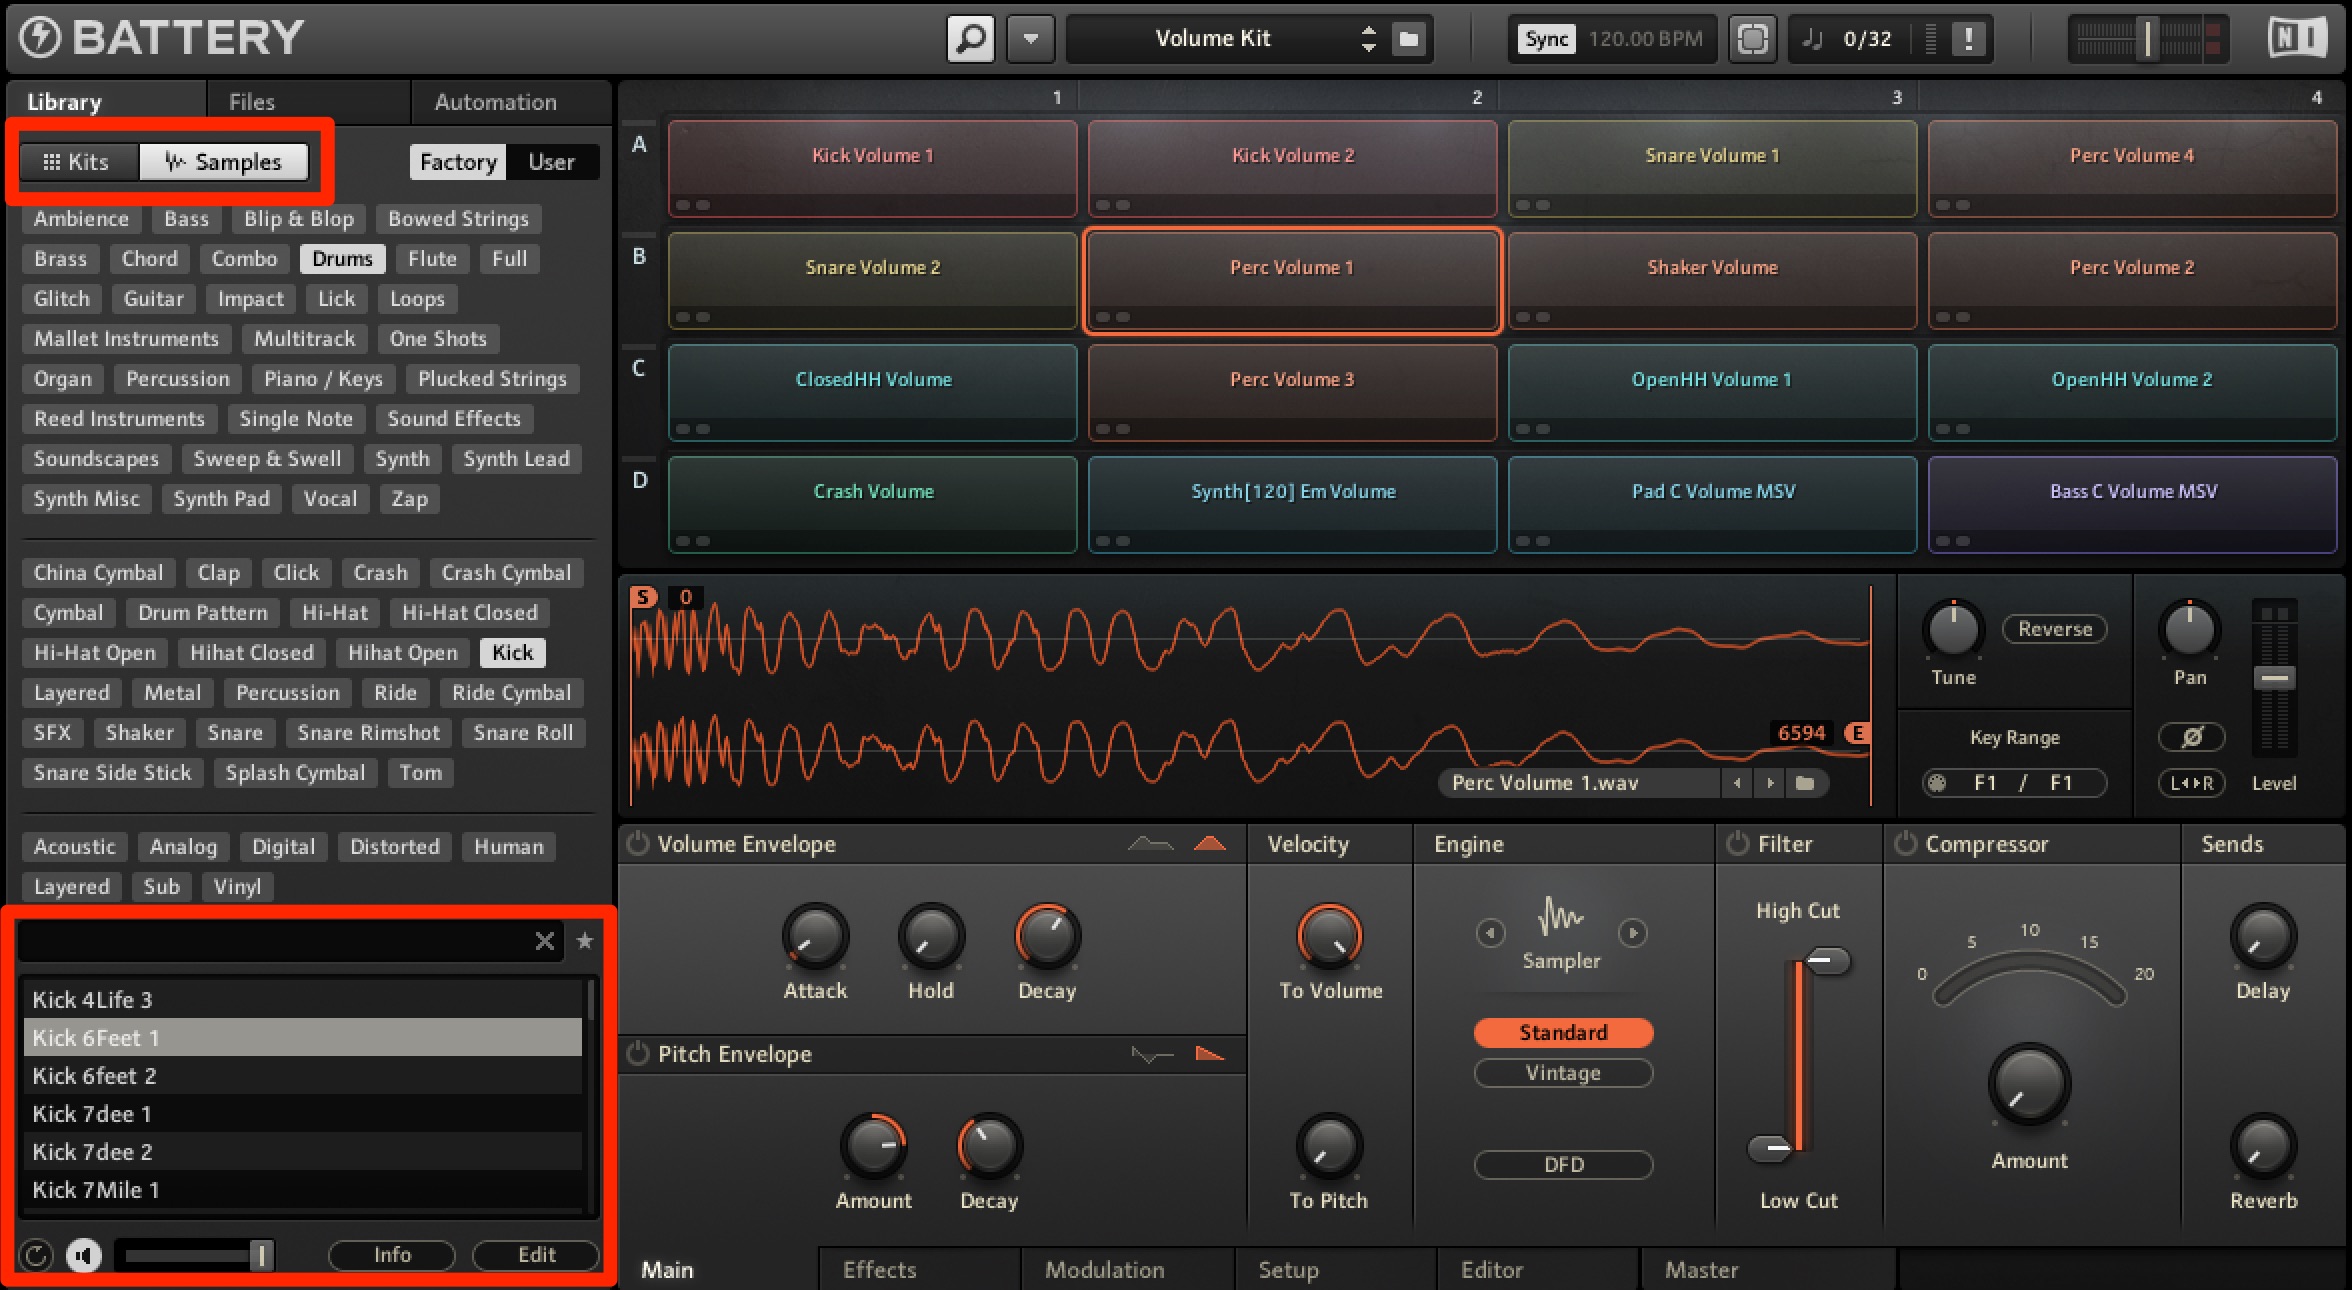Screen dimensions: 2352x1290
Task: Enable the Filter power switch
Action: (1737, 844)
